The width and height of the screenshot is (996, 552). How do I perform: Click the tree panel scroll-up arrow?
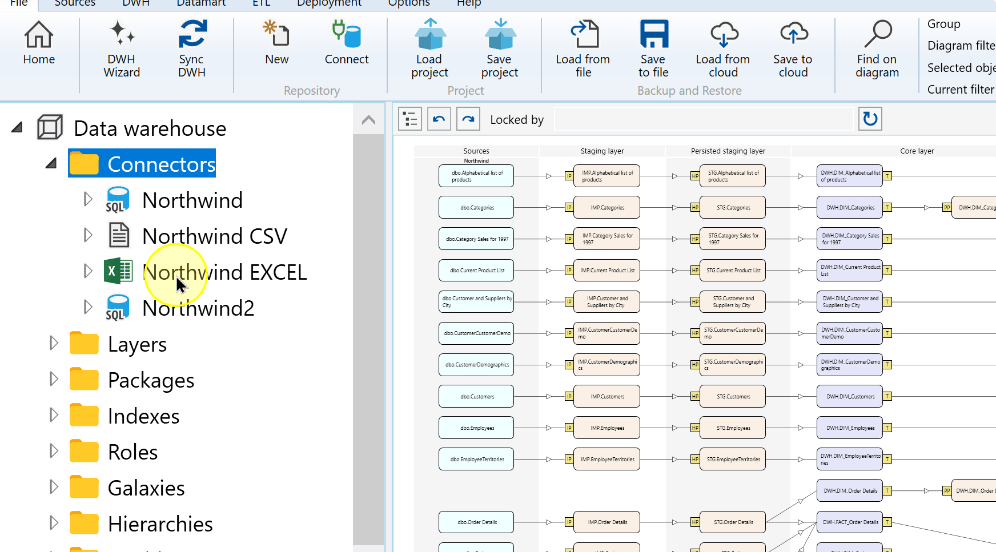(x=368, y=119)
